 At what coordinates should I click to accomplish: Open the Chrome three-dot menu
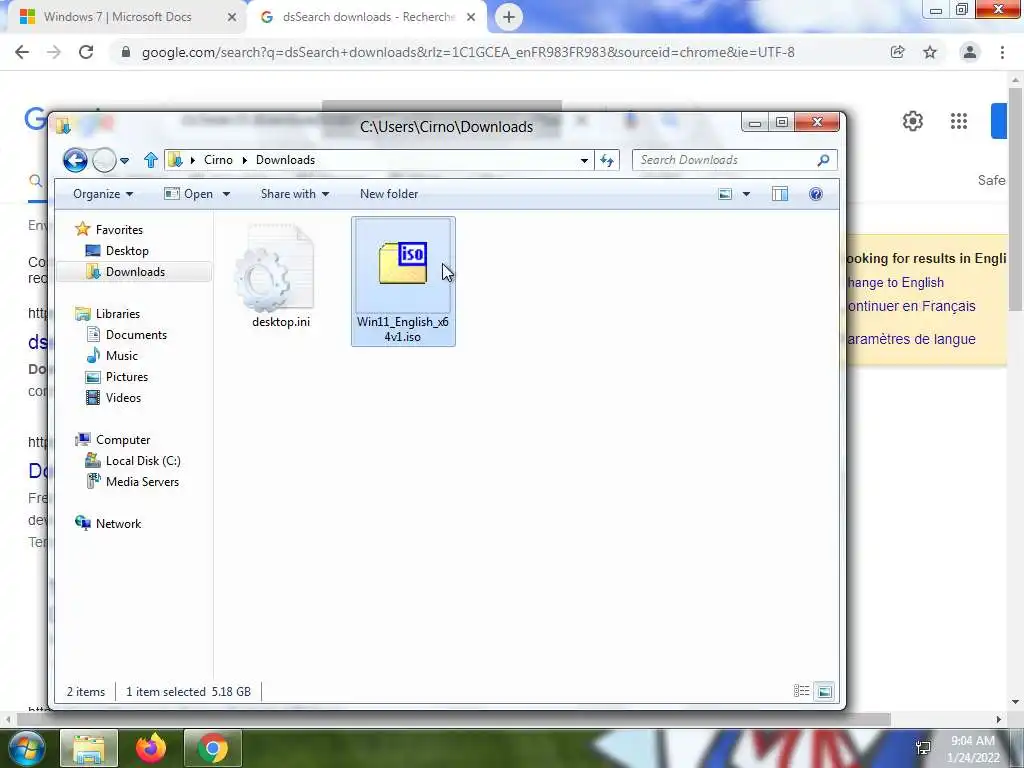[1002, 52]
